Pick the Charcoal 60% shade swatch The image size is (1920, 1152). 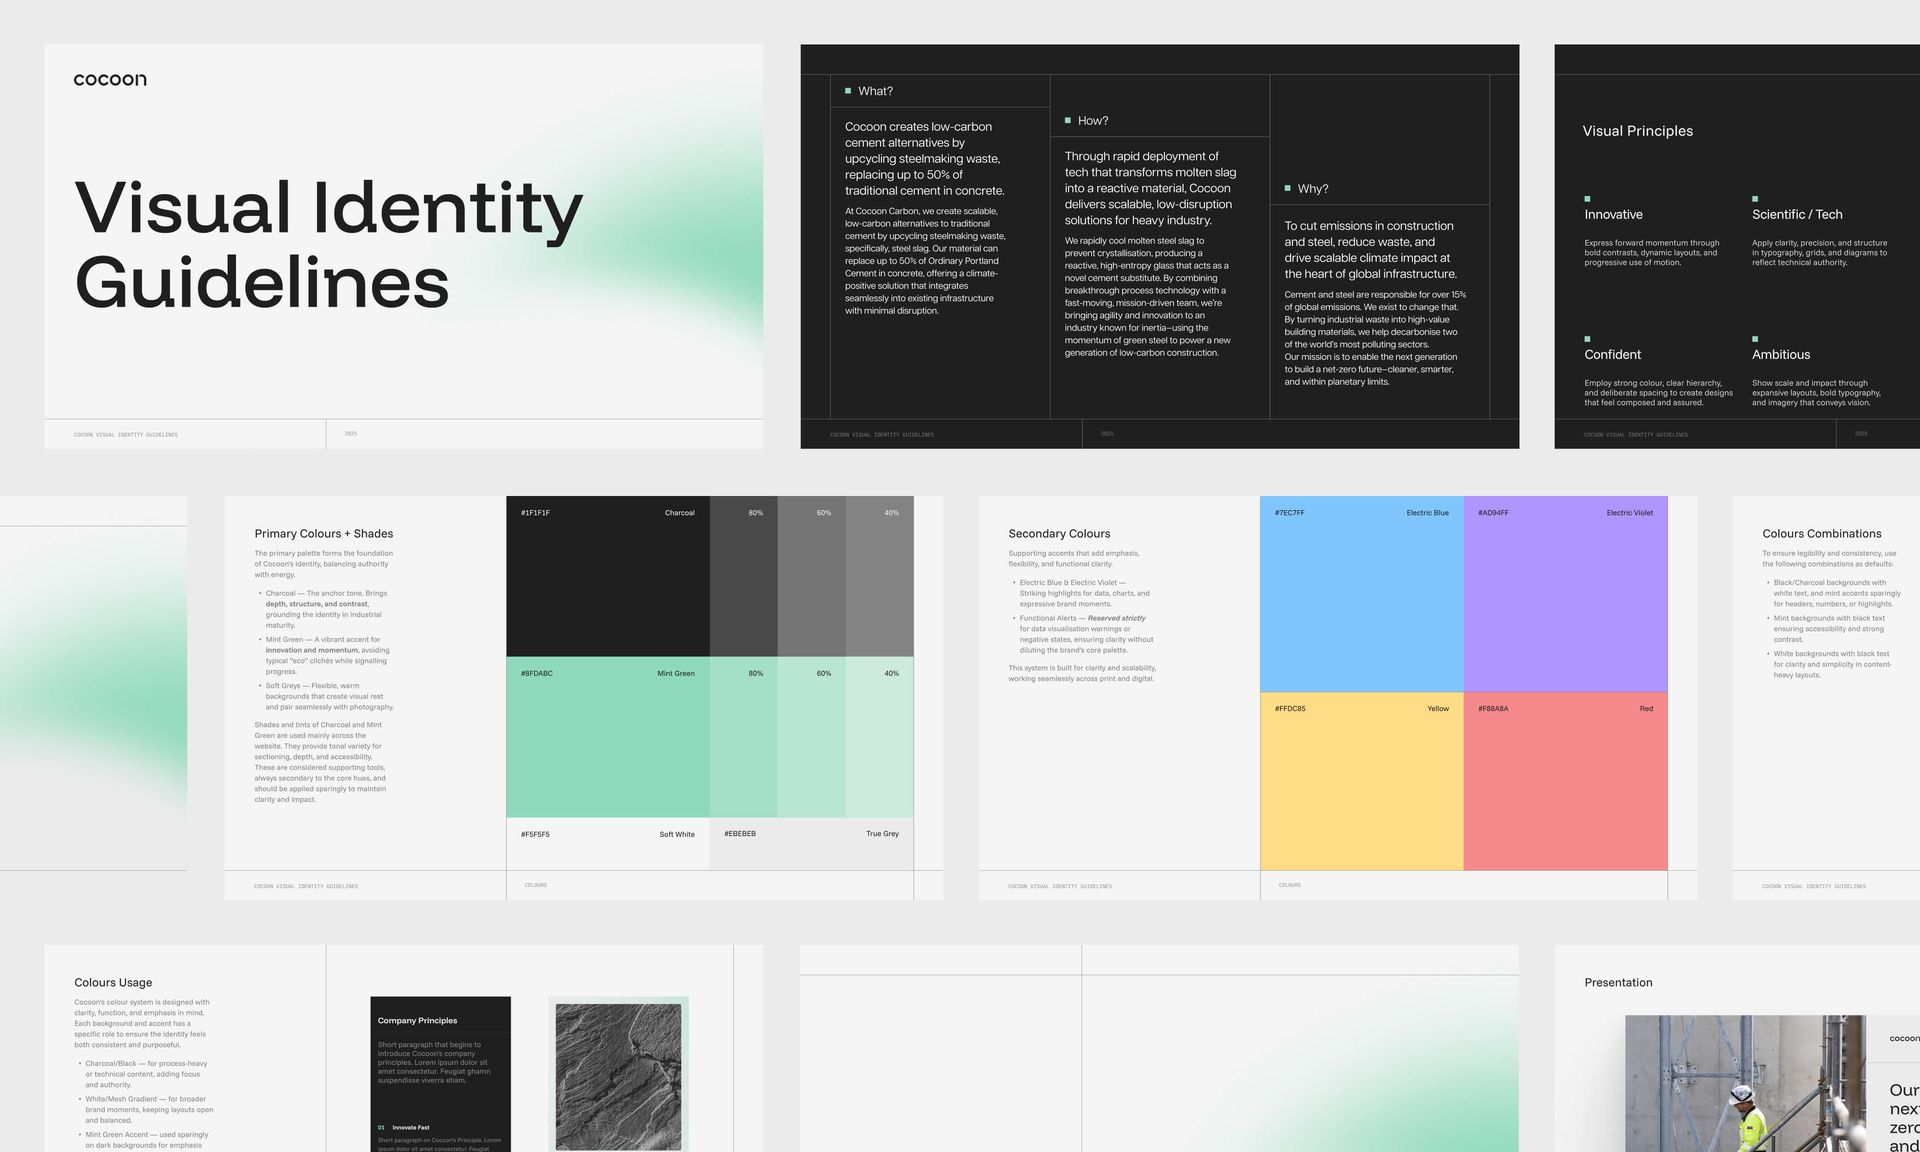pyautogui.click(x=812, y=576)
